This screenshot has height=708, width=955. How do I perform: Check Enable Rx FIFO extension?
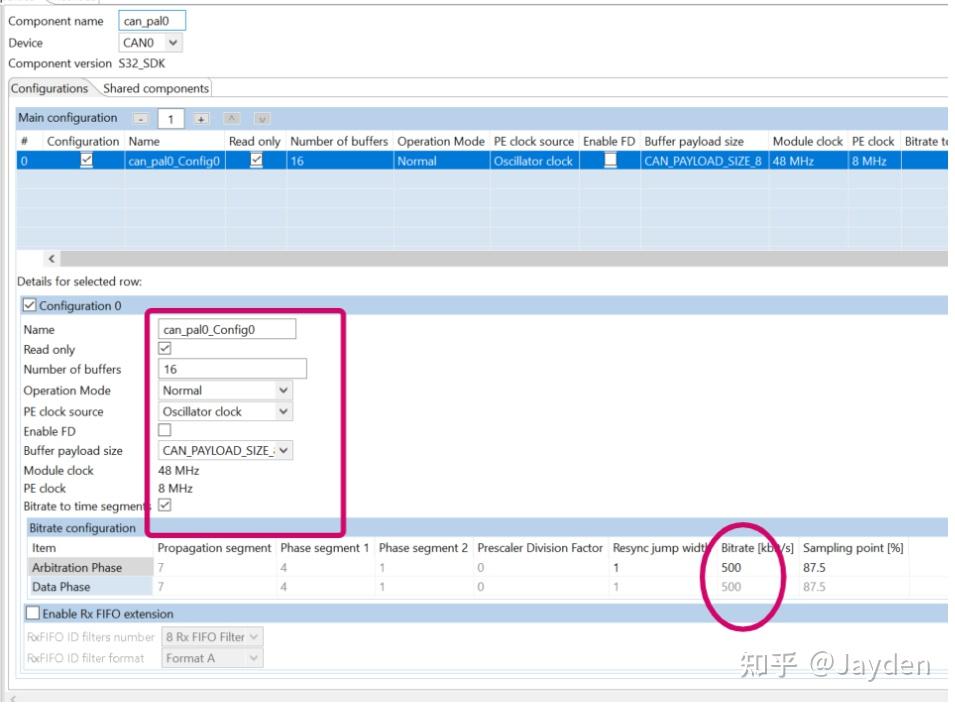tap(33, 613)
